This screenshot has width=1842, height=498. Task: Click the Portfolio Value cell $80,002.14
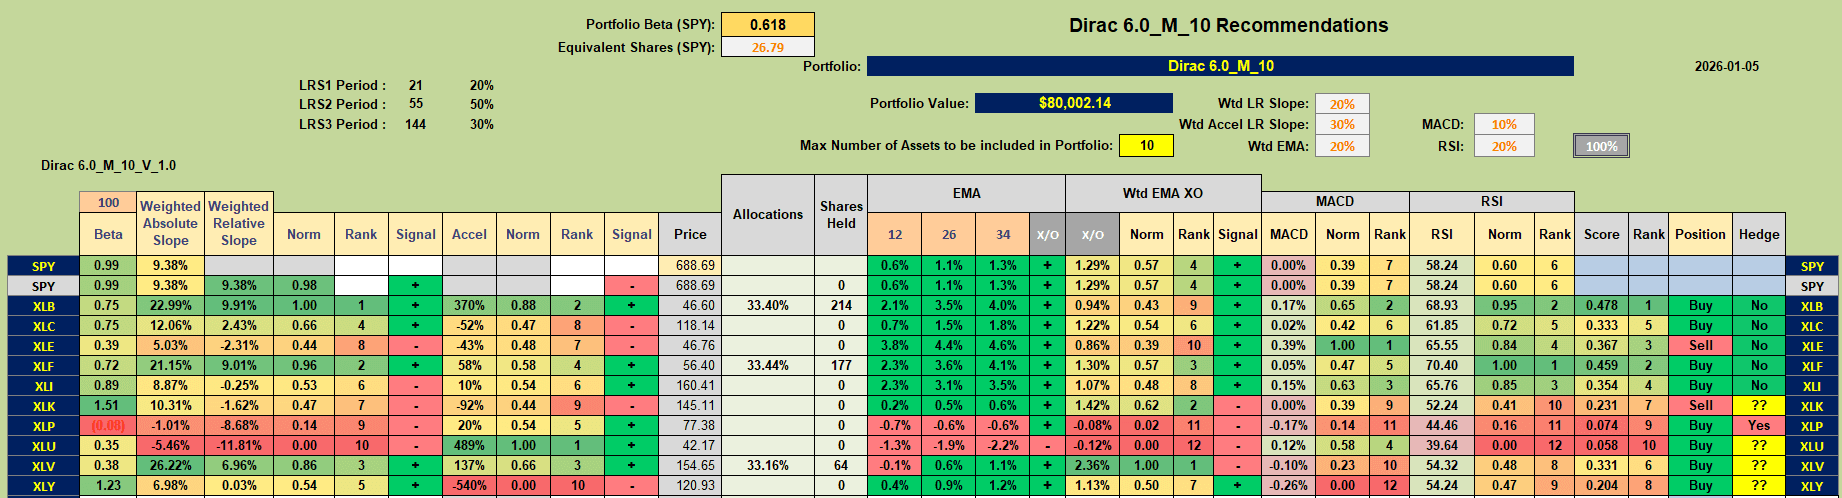point(1074,103)
